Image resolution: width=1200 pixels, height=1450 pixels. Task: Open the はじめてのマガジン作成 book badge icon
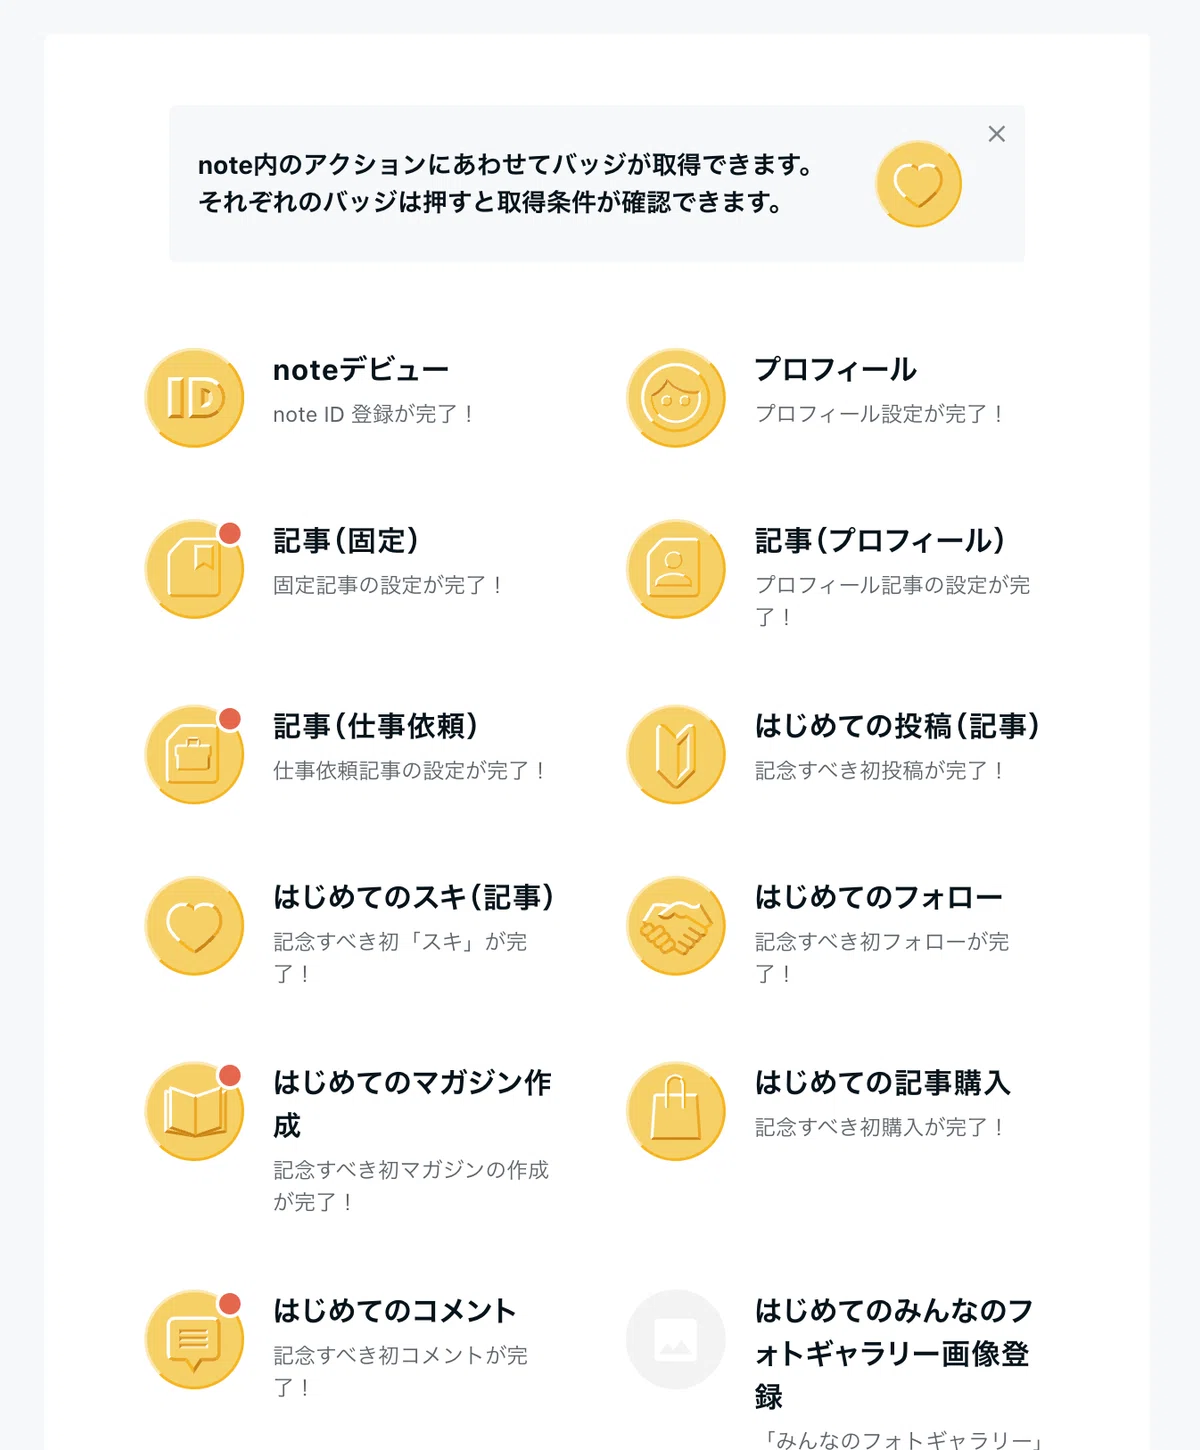(195, 1111)
